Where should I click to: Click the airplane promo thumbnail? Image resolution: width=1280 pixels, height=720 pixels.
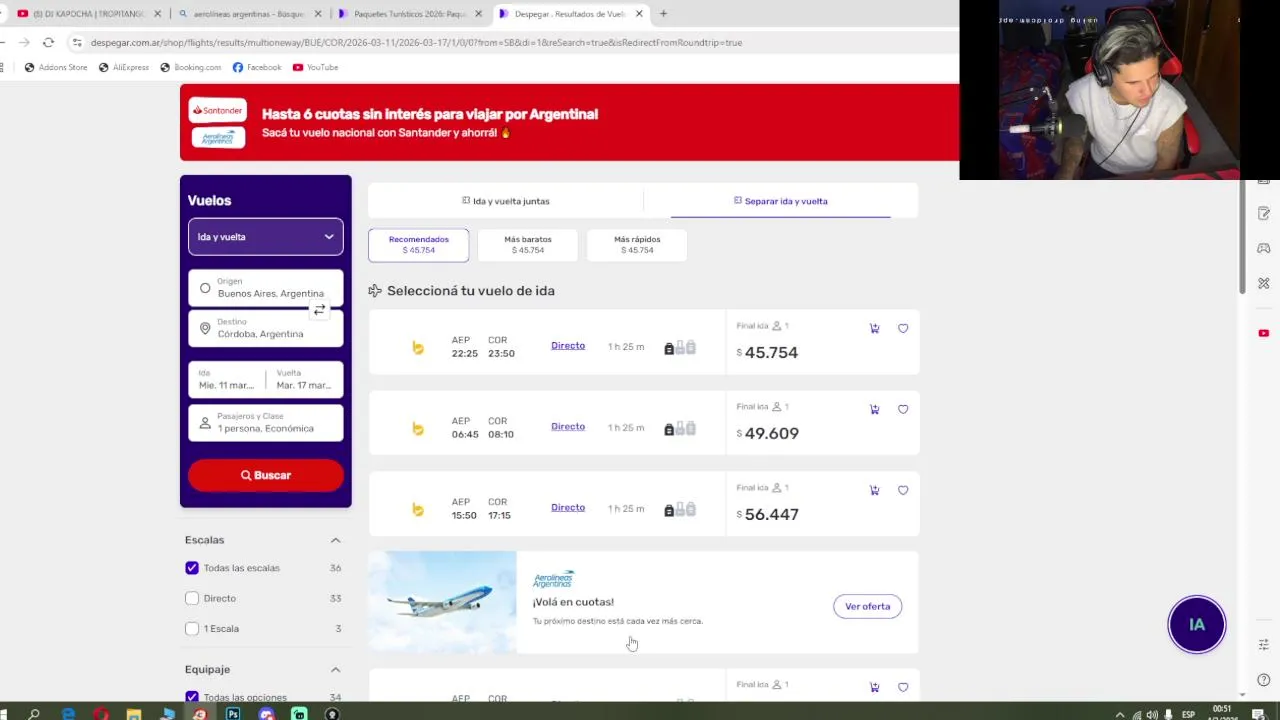point(442,602)
